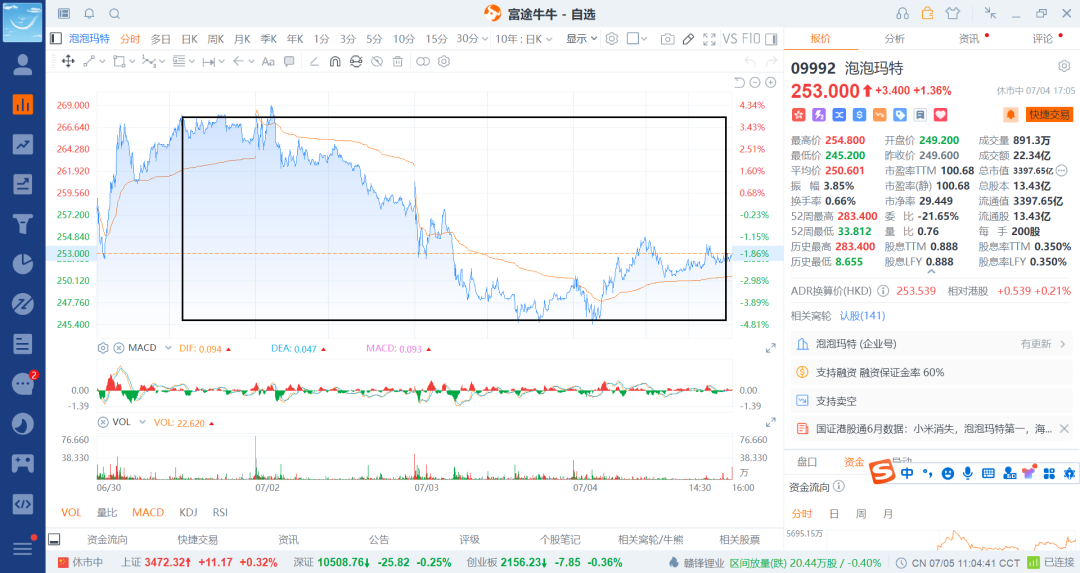The width and height of the screenshot is (1080, 573).
Task: Remove the VOL indicator with x circle
Action: pyautogui.click(x=103, y=422)
